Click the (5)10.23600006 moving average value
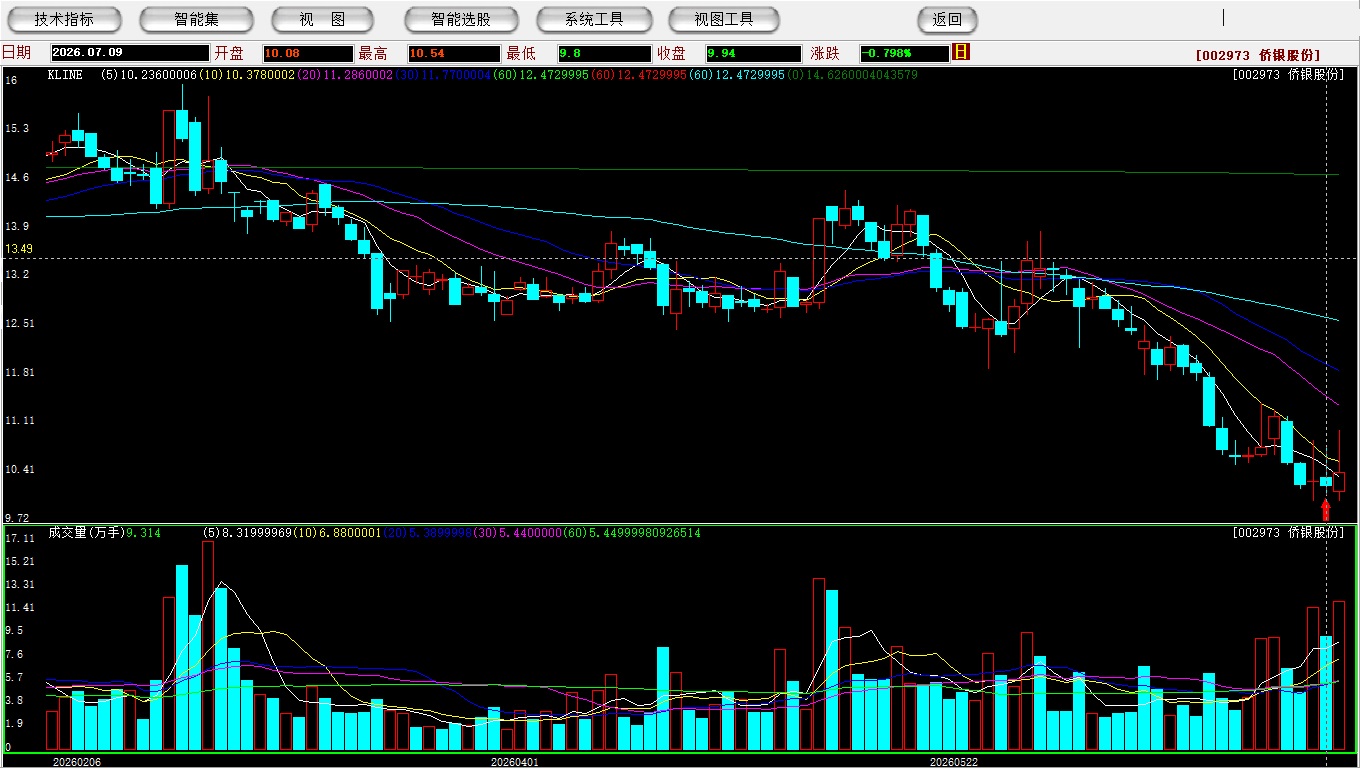Screen dimensions: 1360x768 point(147,75)
